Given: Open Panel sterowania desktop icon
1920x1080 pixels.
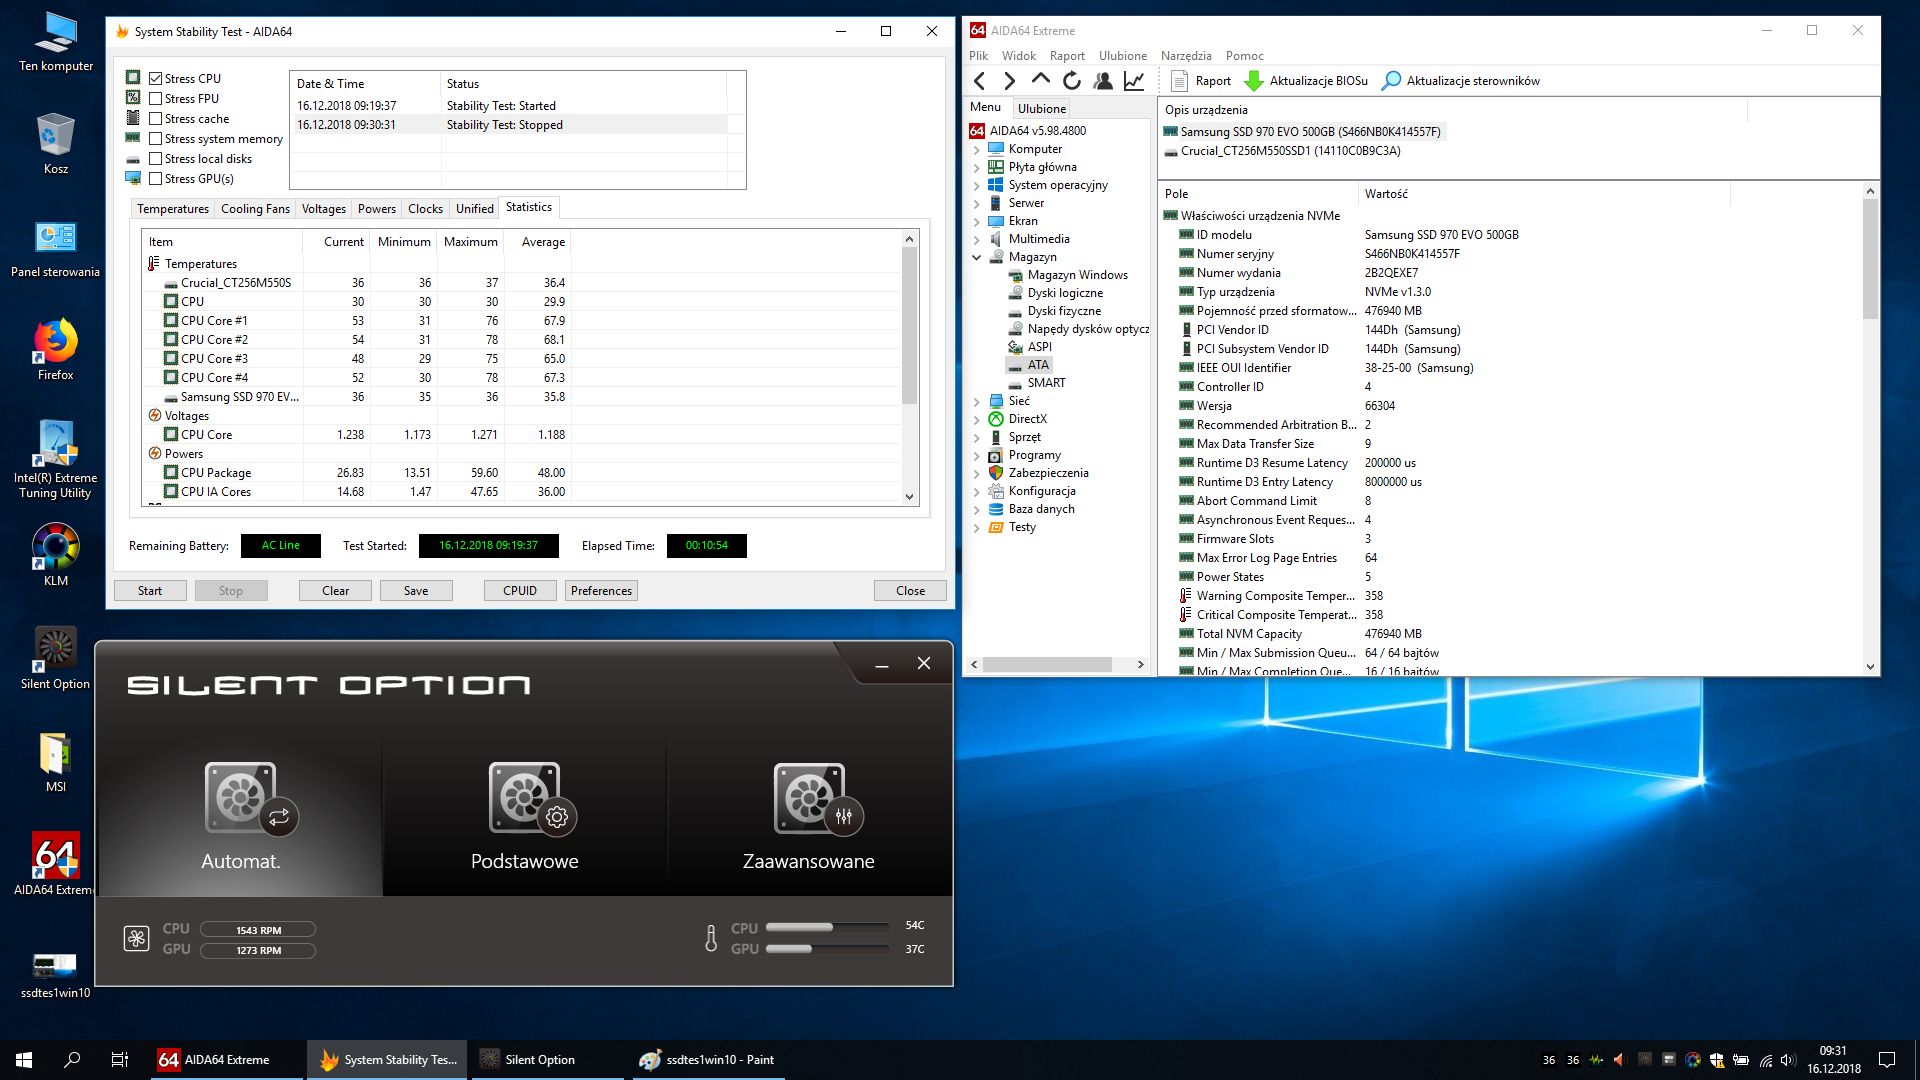Looking at the screenshot, I should (56, 249).
